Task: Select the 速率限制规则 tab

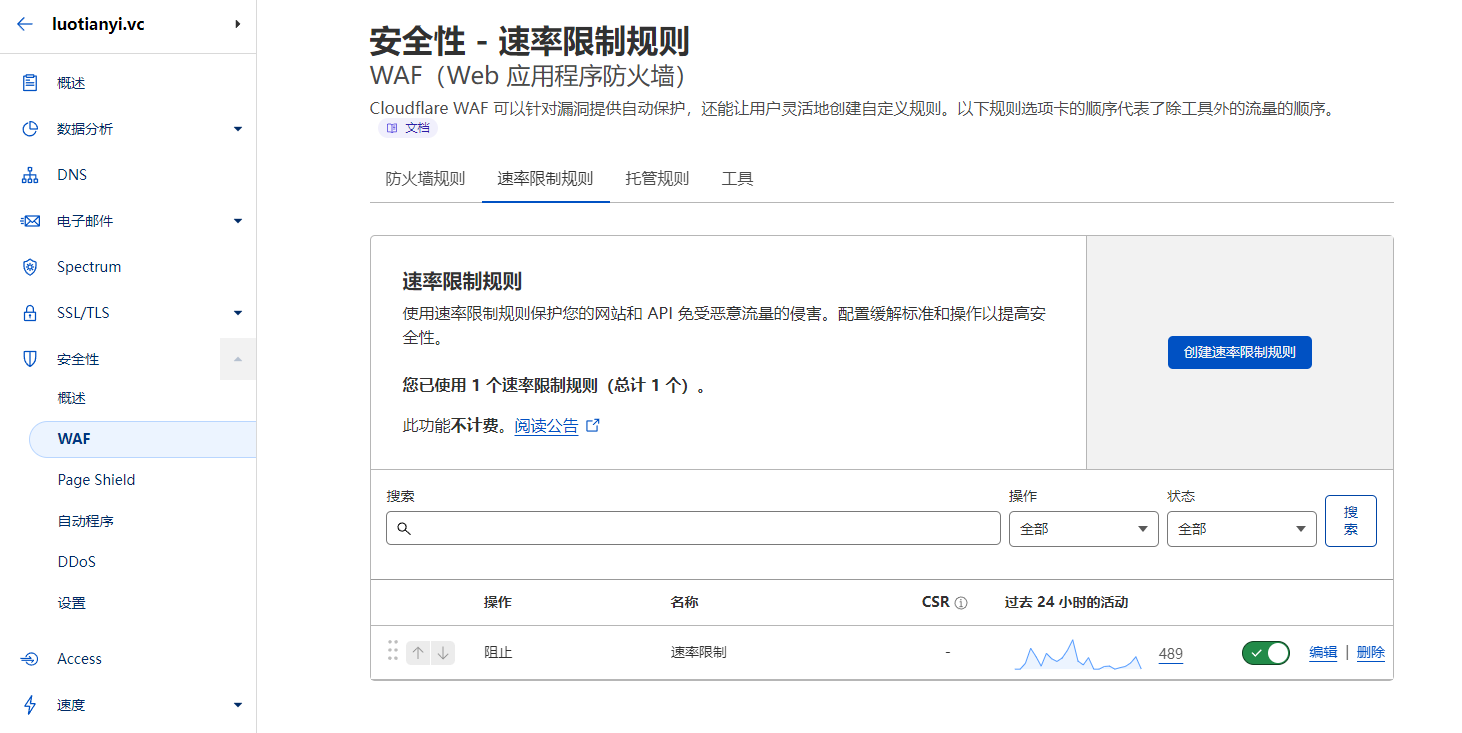Action: 545,179
